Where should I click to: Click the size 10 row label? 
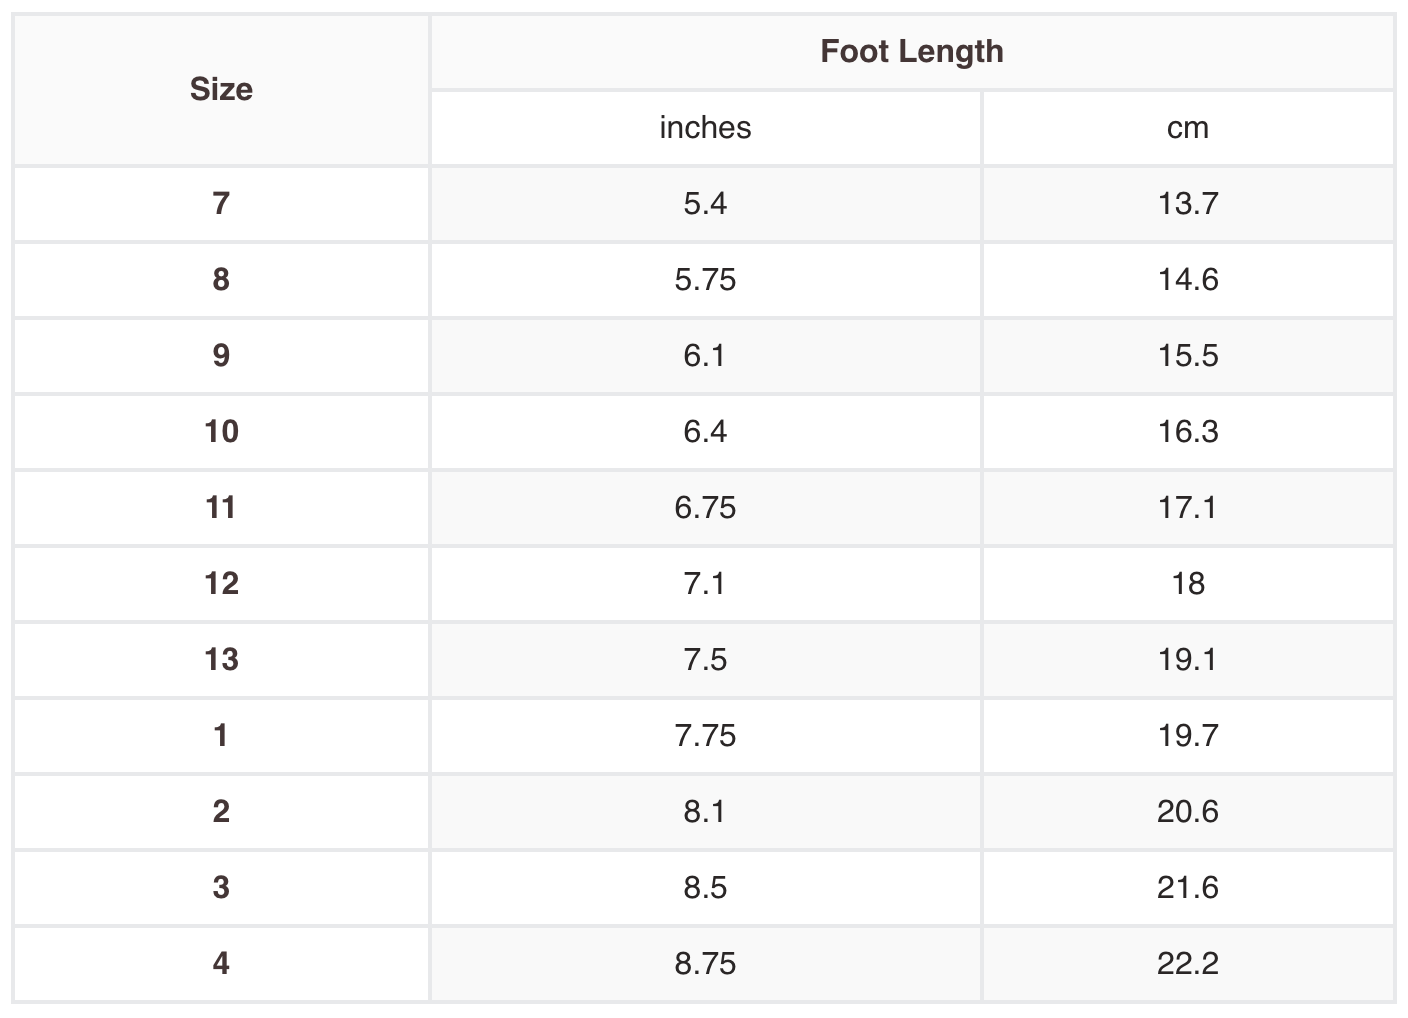(221, 432)
